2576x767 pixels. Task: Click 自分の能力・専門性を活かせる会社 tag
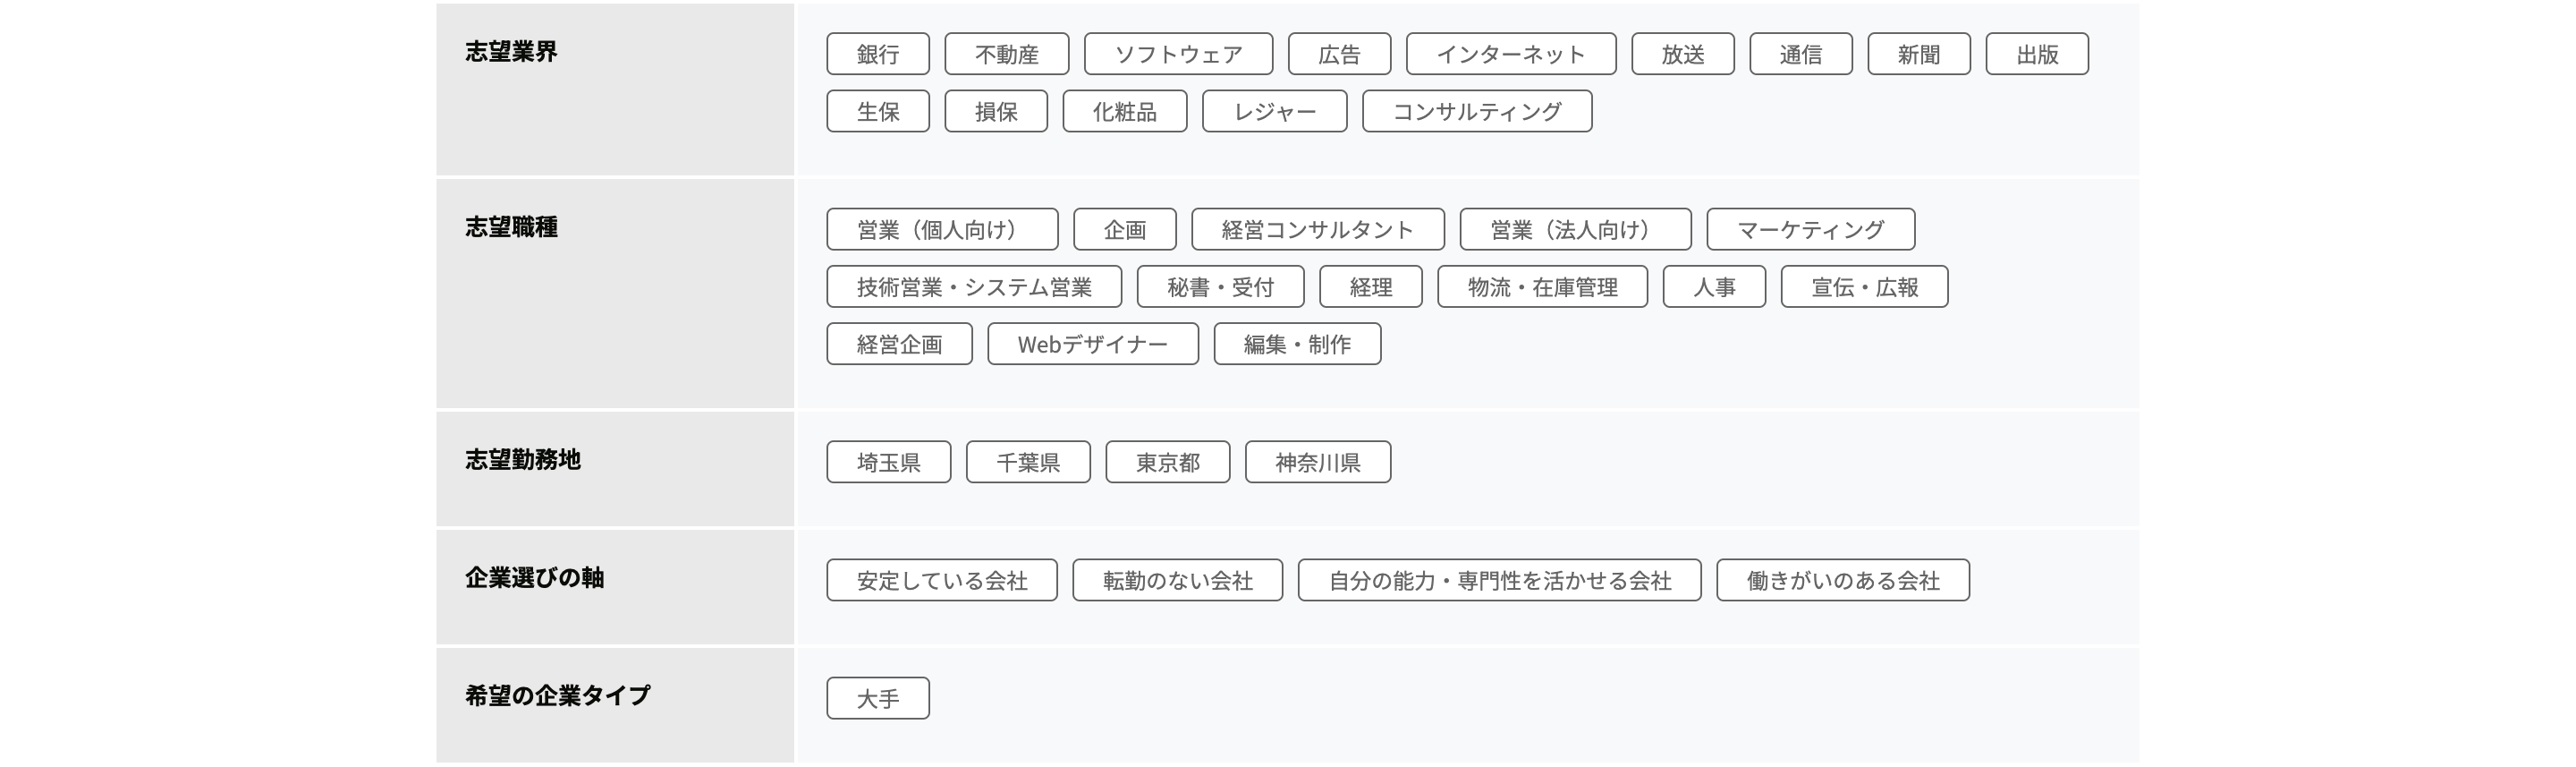[x=1499, y=580]
